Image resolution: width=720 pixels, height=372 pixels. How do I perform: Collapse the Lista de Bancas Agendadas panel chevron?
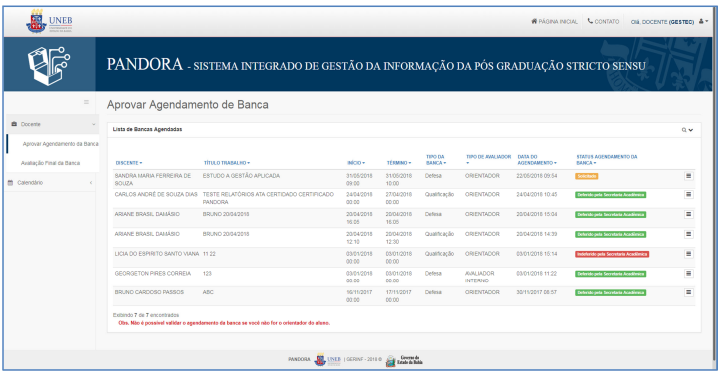(x=691, y=130)
